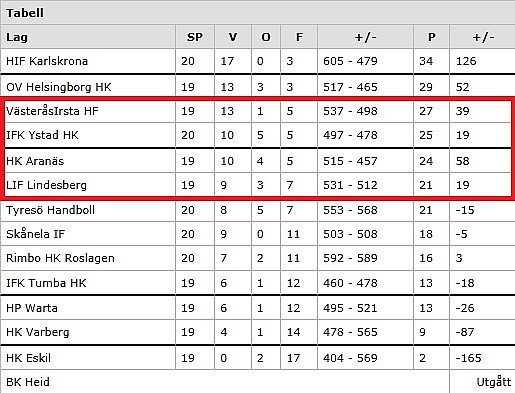515x393 pixels.
Task: Click the HIF Karlskrona team name
Action: 47,61
